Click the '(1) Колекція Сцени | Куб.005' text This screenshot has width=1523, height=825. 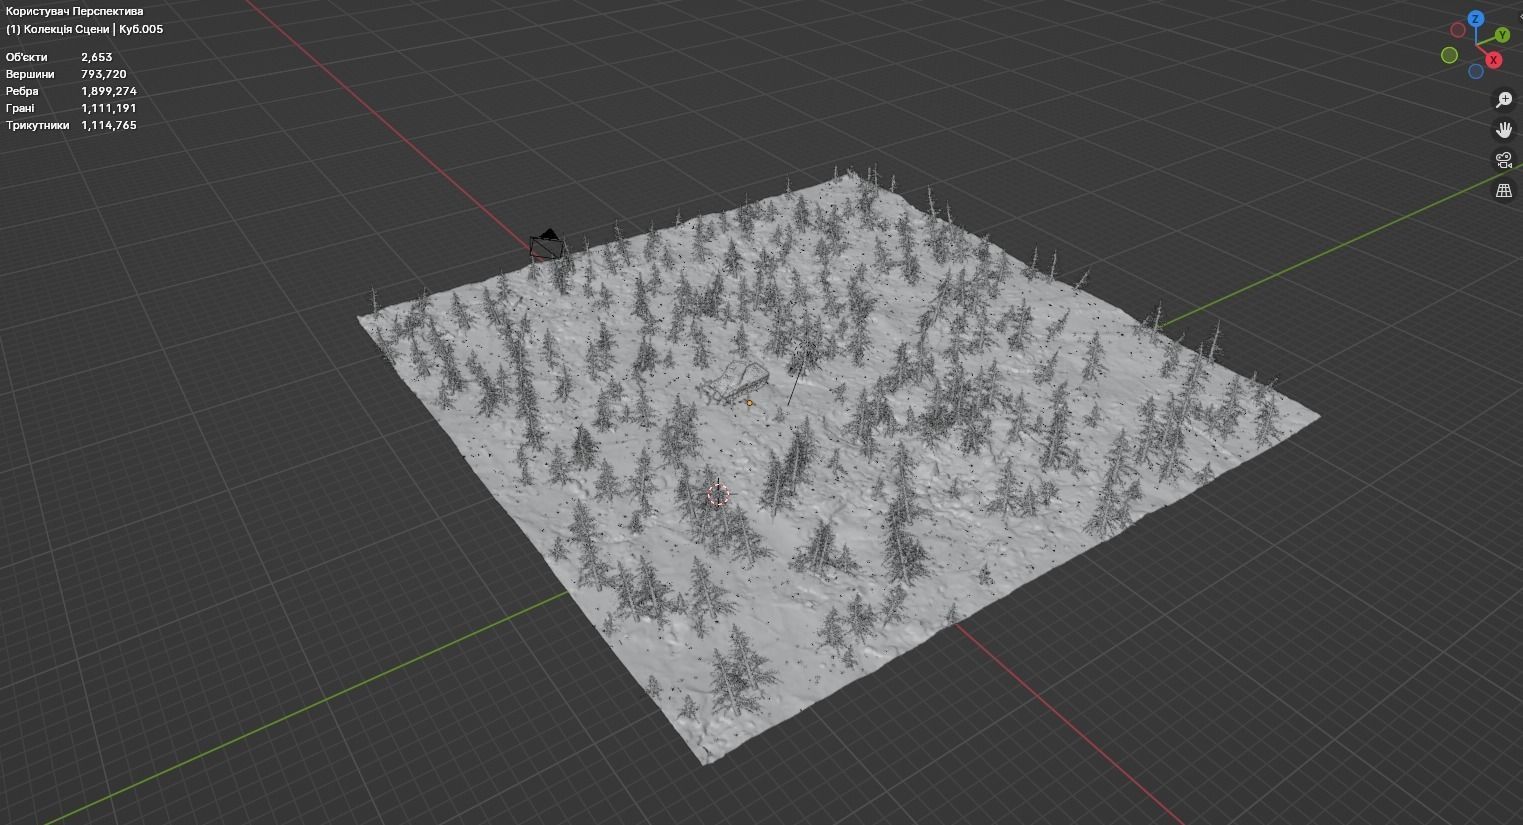coord(85,29)
